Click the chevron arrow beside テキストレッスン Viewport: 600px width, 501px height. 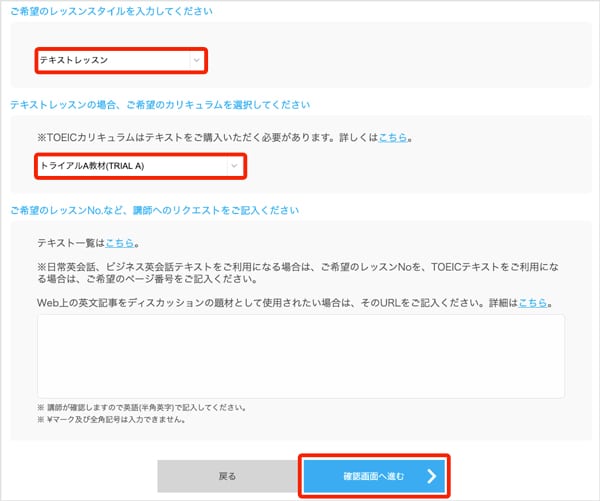[x=196, y=61]
